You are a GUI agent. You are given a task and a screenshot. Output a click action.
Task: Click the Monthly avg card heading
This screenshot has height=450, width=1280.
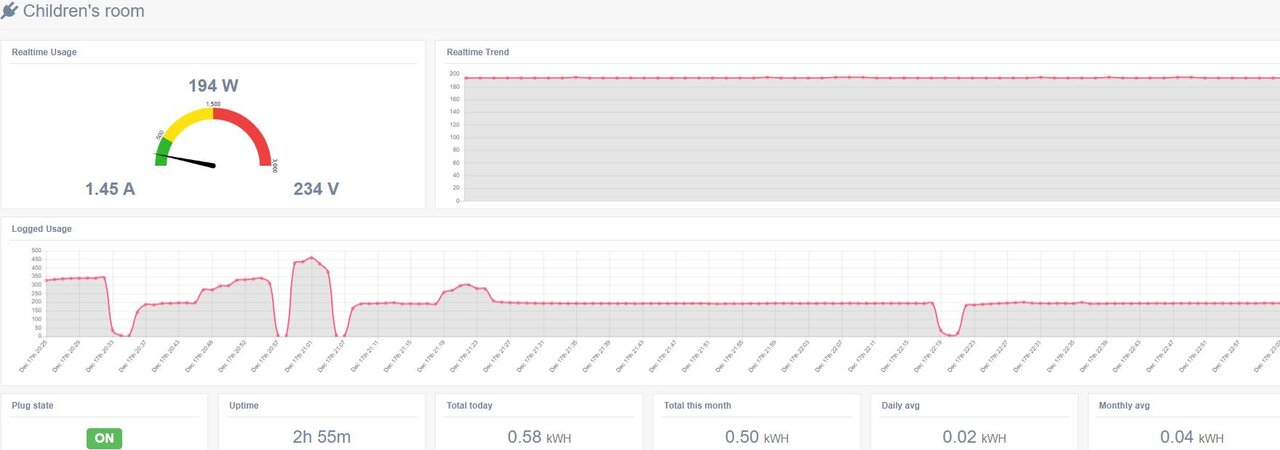point(1125,406)
